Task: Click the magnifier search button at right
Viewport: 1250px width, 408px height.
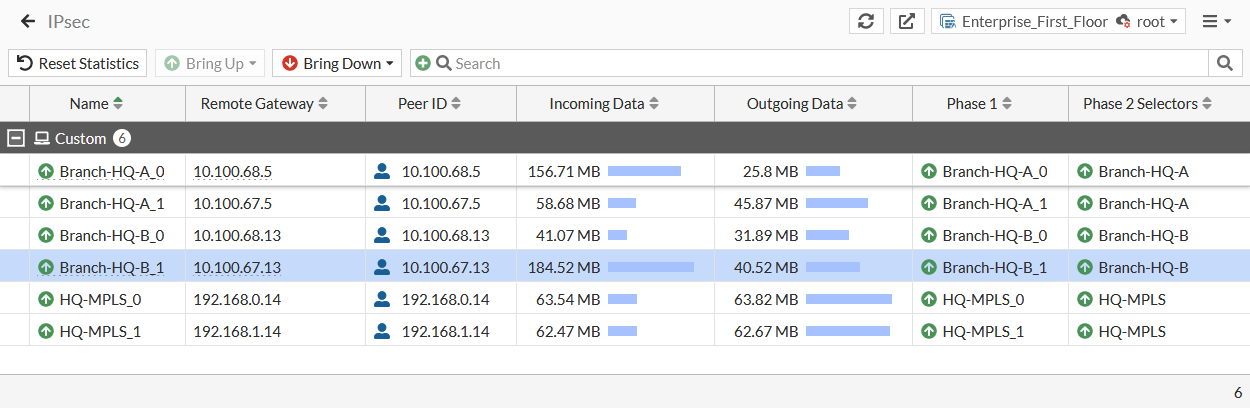Action: click(1224, 63)
